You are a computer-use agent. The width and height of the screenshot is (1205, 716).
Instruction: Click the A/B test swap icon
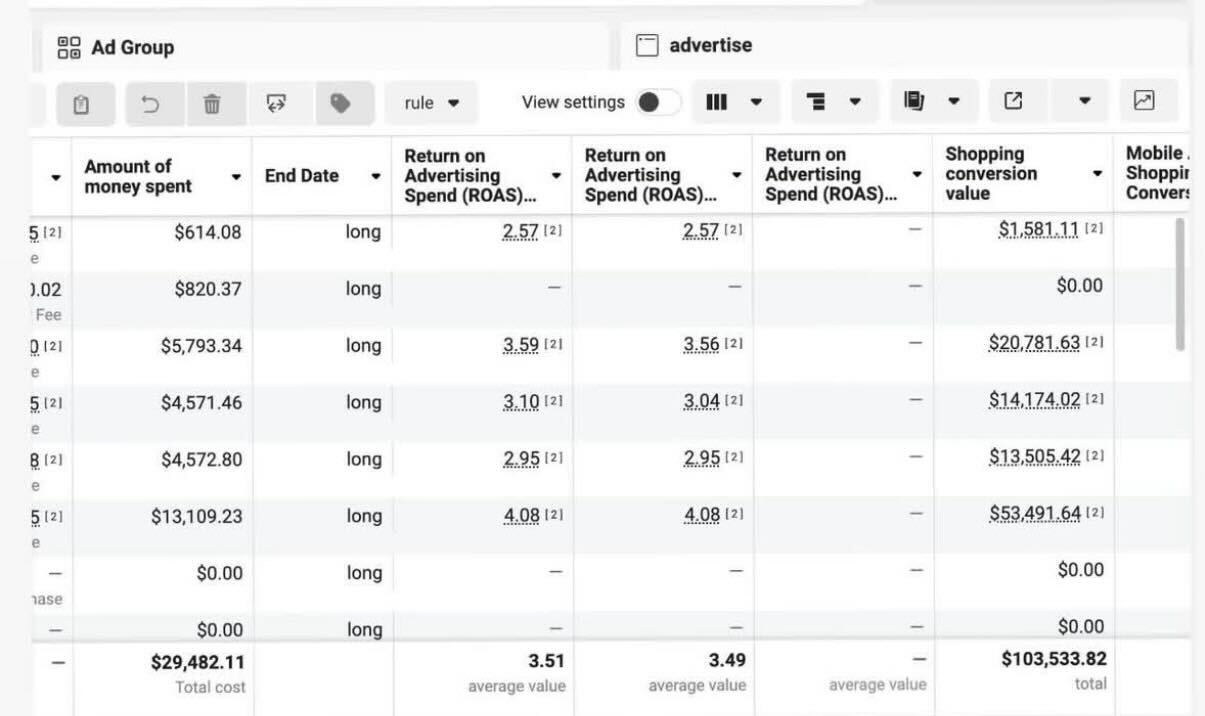[275, 103]
